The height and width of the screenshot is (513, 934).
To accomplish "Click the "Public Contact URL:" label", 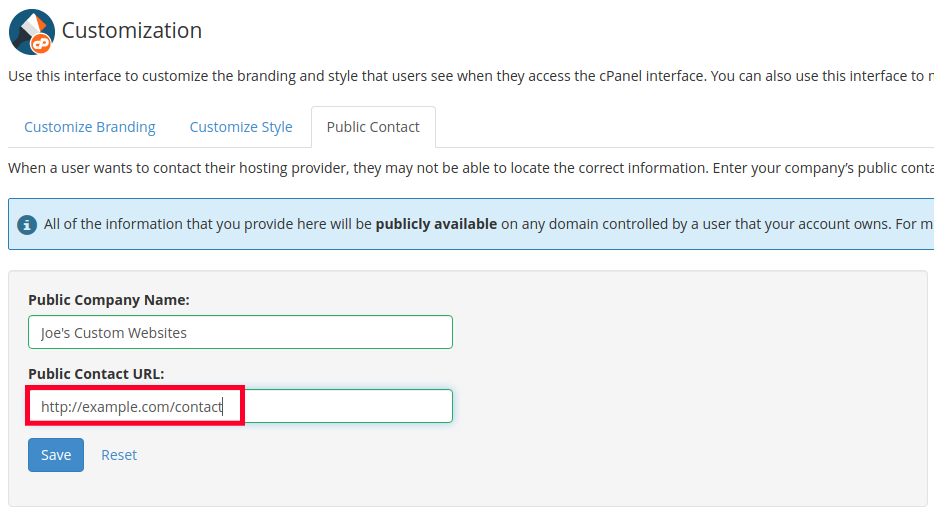I will click(x=96, y=374).
